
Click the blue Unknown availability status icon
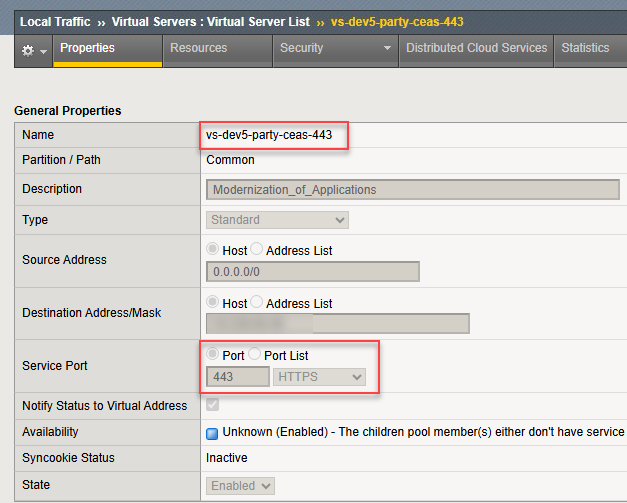212,433
